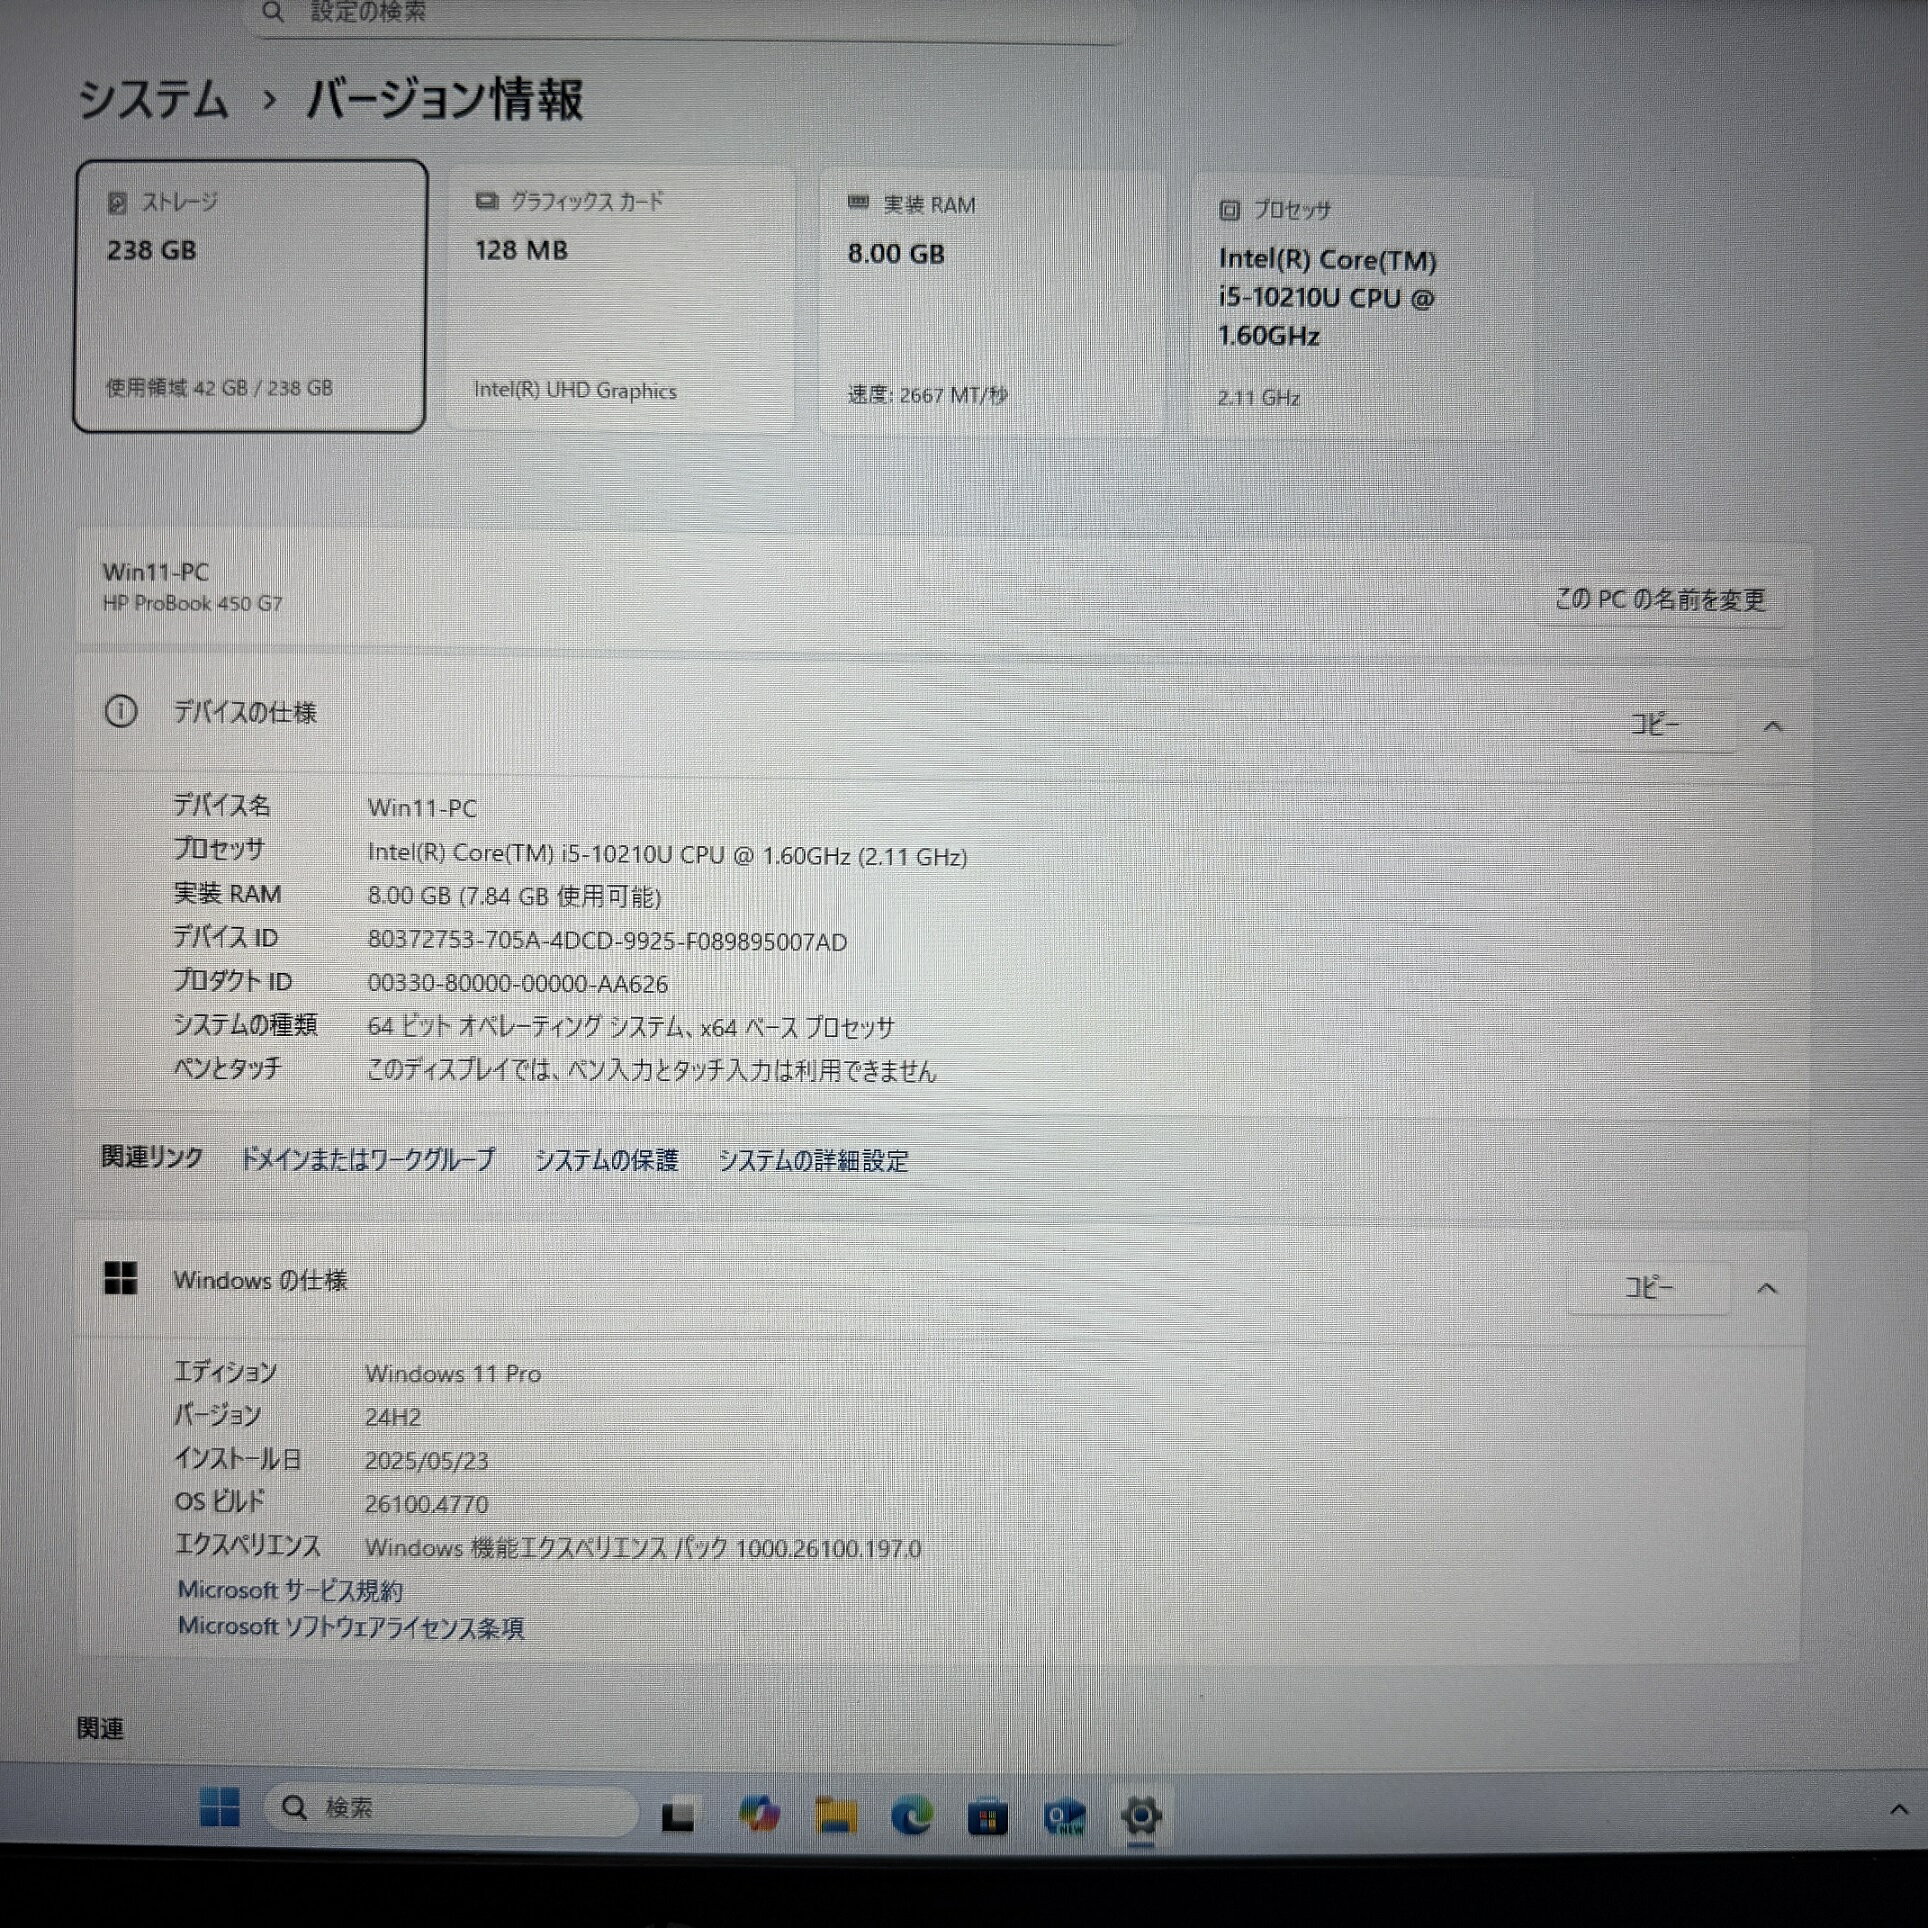Open Microsoft Edge browser
The image size is (1928, 1928).
911,1814
